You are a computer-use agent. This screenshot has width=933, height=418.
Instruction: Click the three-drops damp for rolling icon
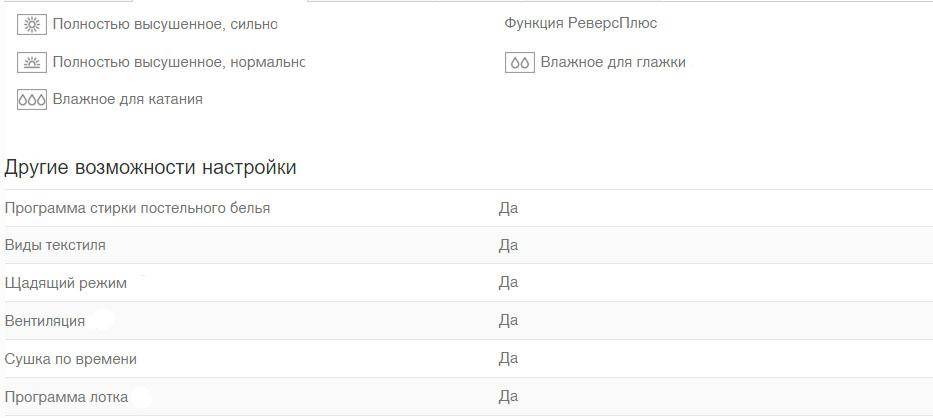[x=32, y=99]
